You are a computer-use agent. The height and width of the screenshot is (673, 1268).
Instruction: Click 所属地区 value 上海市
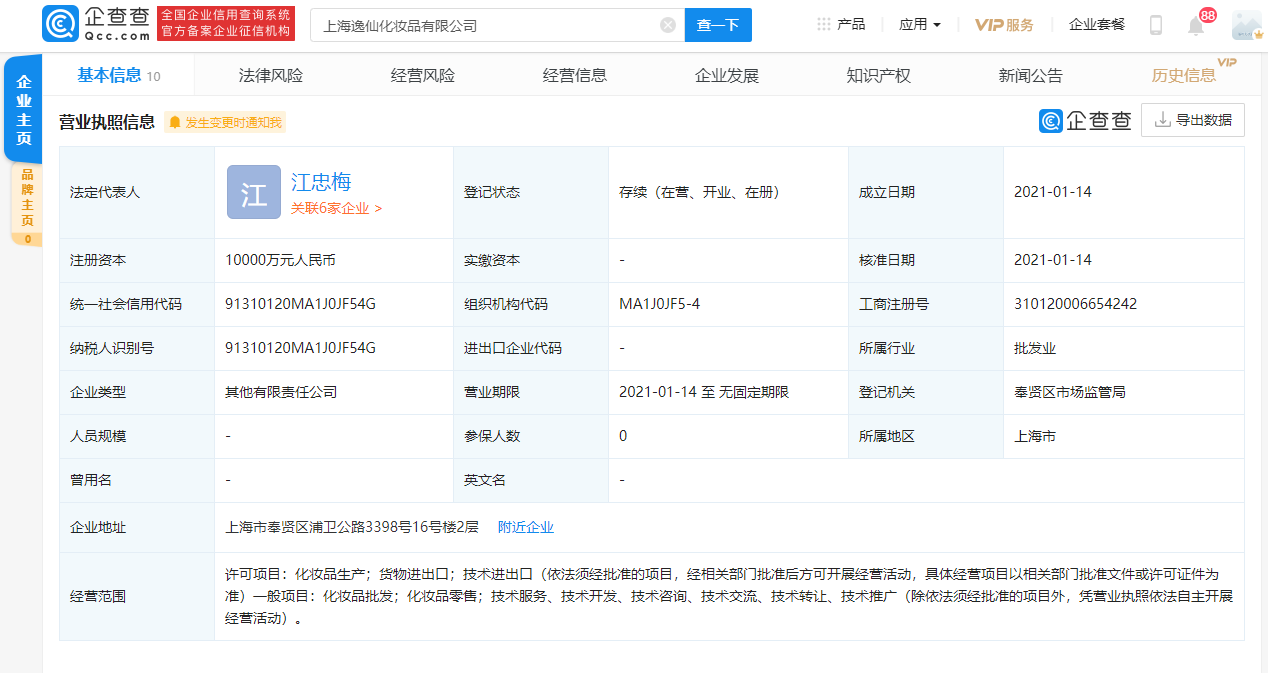1035,436
